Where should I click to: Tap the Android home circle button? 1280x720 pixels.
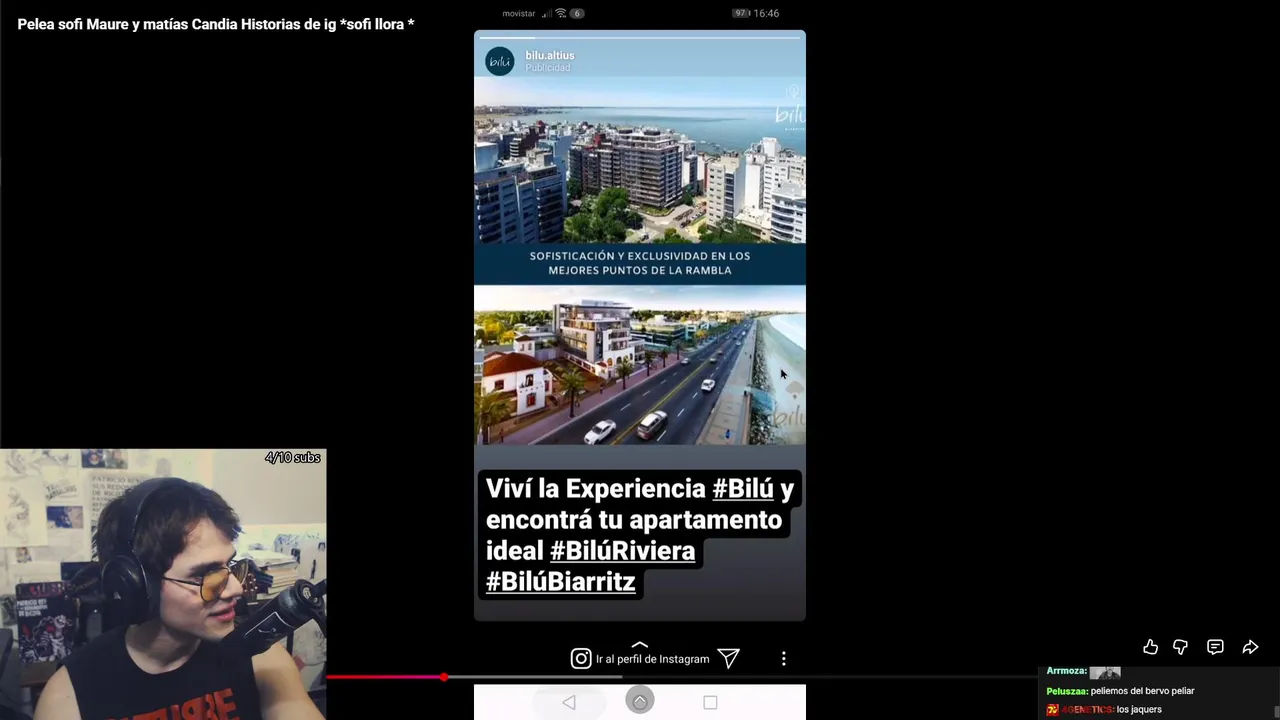pos(640,701)
